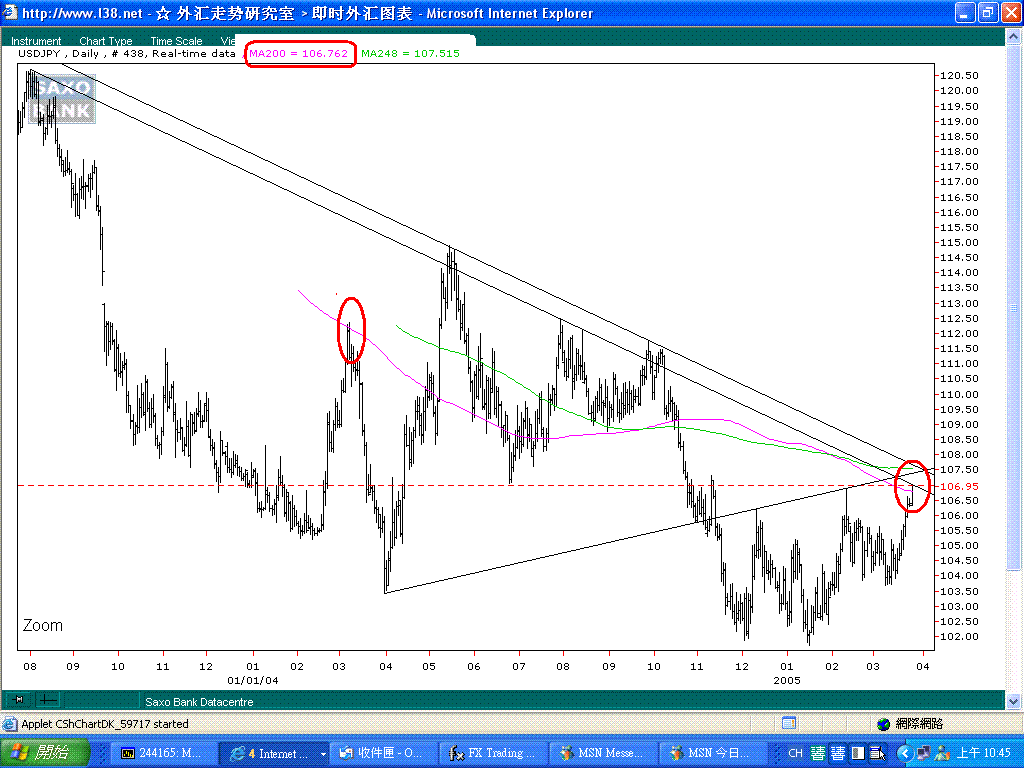Open the MSN Today taskbar window
The width and height of the screenshot is (1024, 768).
[712, 753]
